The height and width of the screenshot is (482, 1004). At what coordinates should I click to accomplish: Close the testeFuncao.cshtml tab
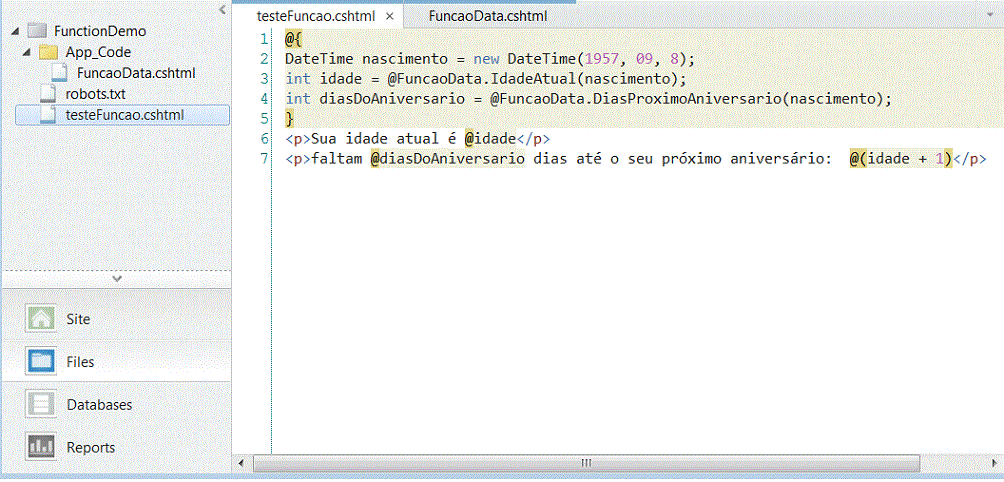[390, 17]
